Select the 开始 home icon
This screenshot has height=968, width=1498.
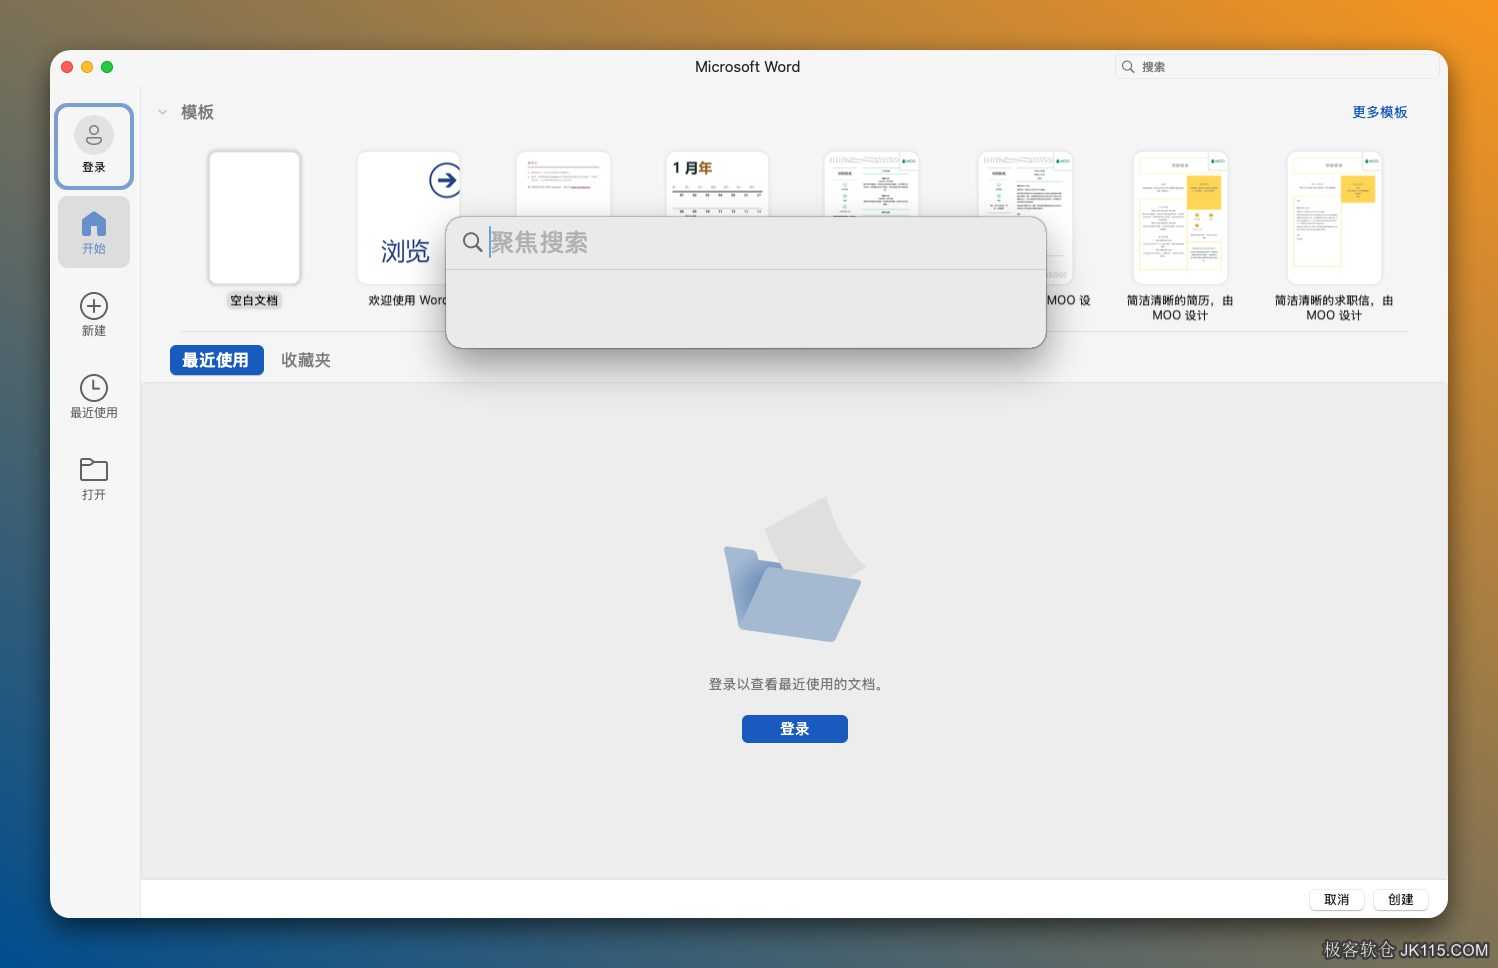coord(94,223)
